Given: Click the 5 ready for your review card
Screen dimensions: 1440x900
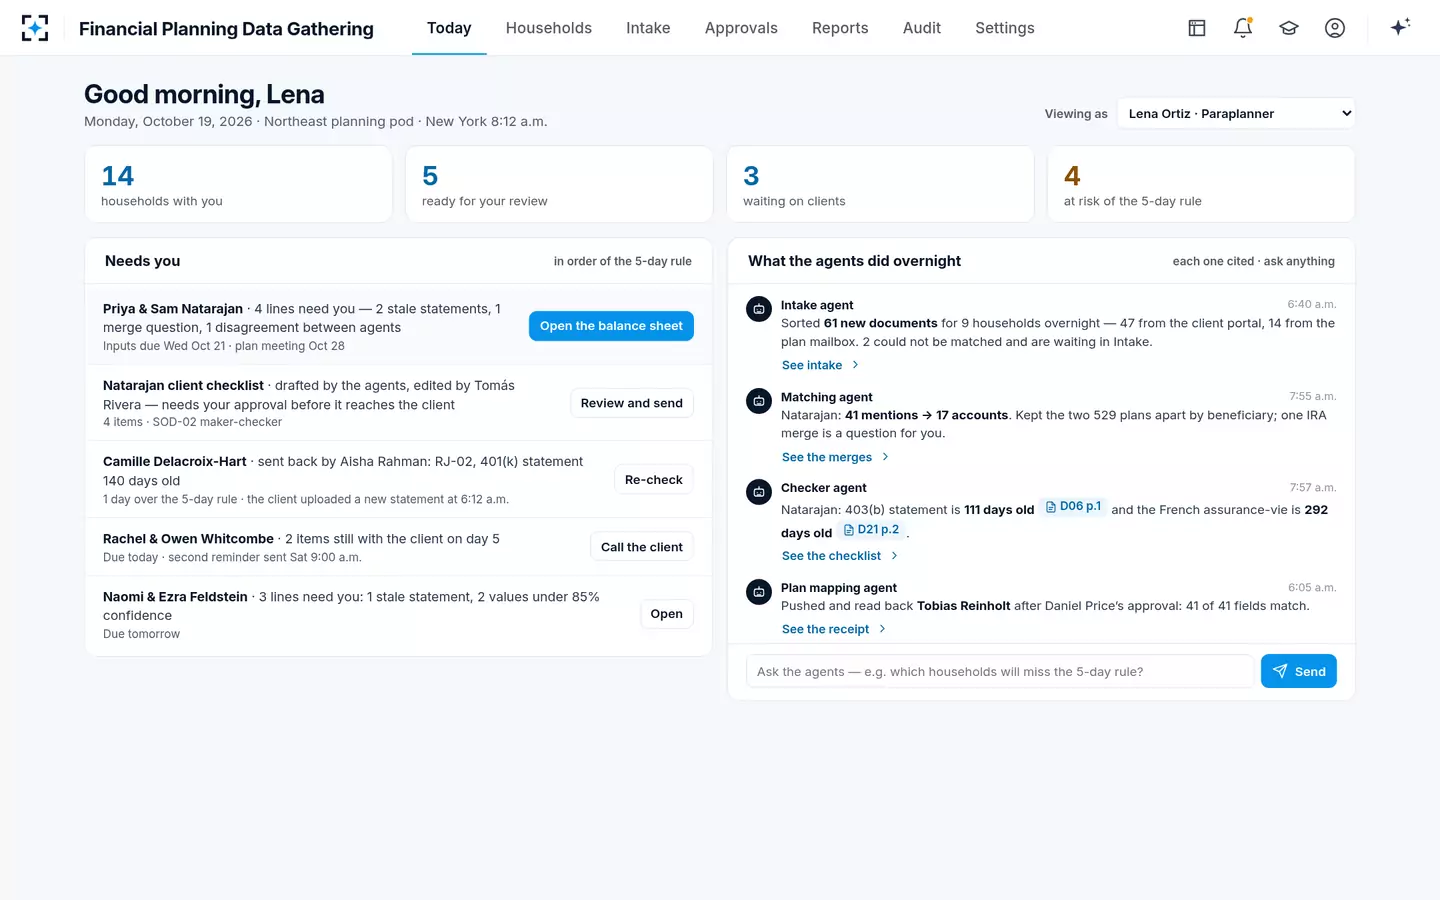Looking at the screenshot, I should coord(559,184).
